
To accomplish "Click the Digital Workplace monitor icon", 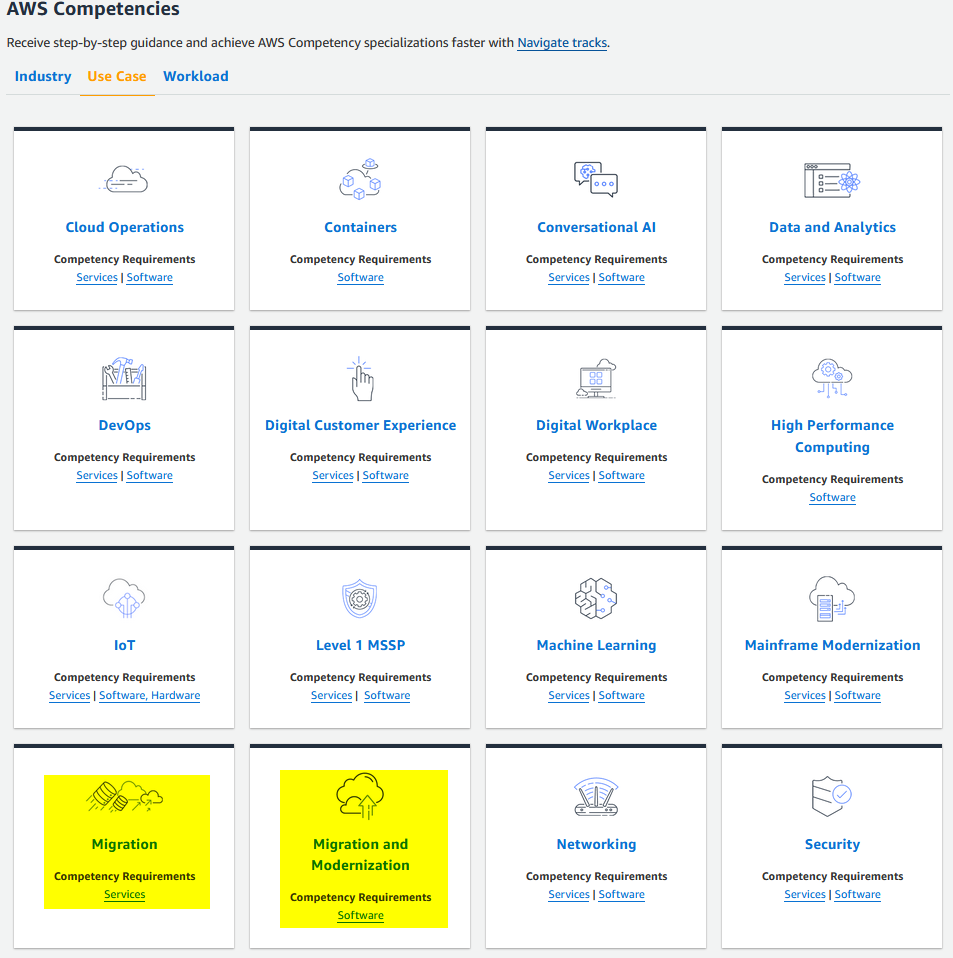I will click(596, 379).
